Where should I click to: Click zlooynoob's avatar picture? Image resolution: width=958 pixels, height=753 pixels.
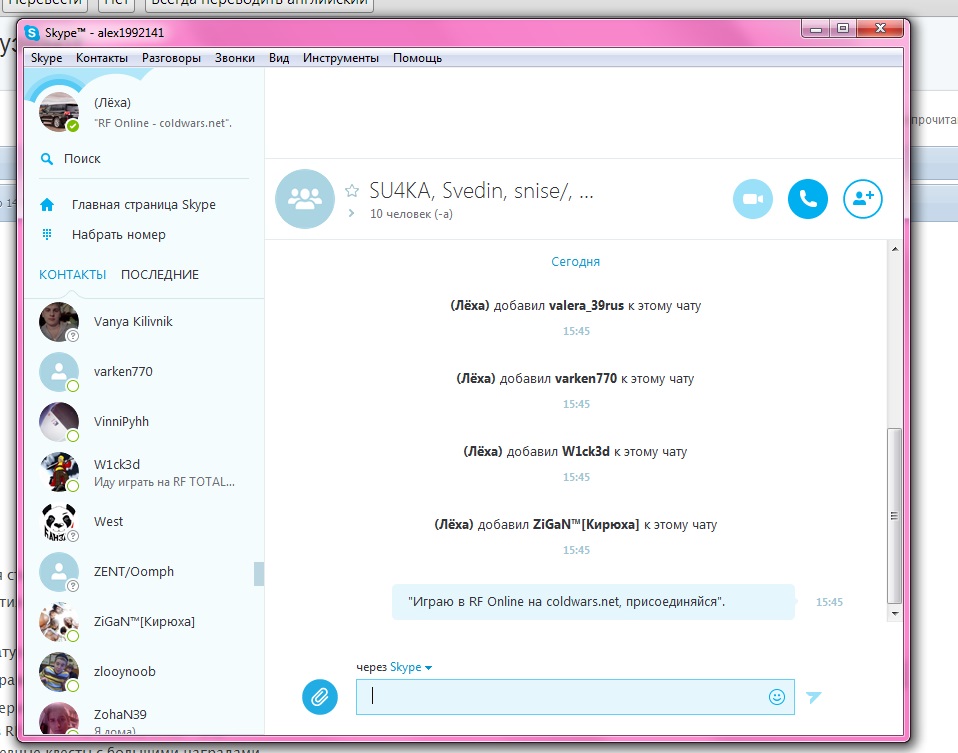tap(59, 672)
